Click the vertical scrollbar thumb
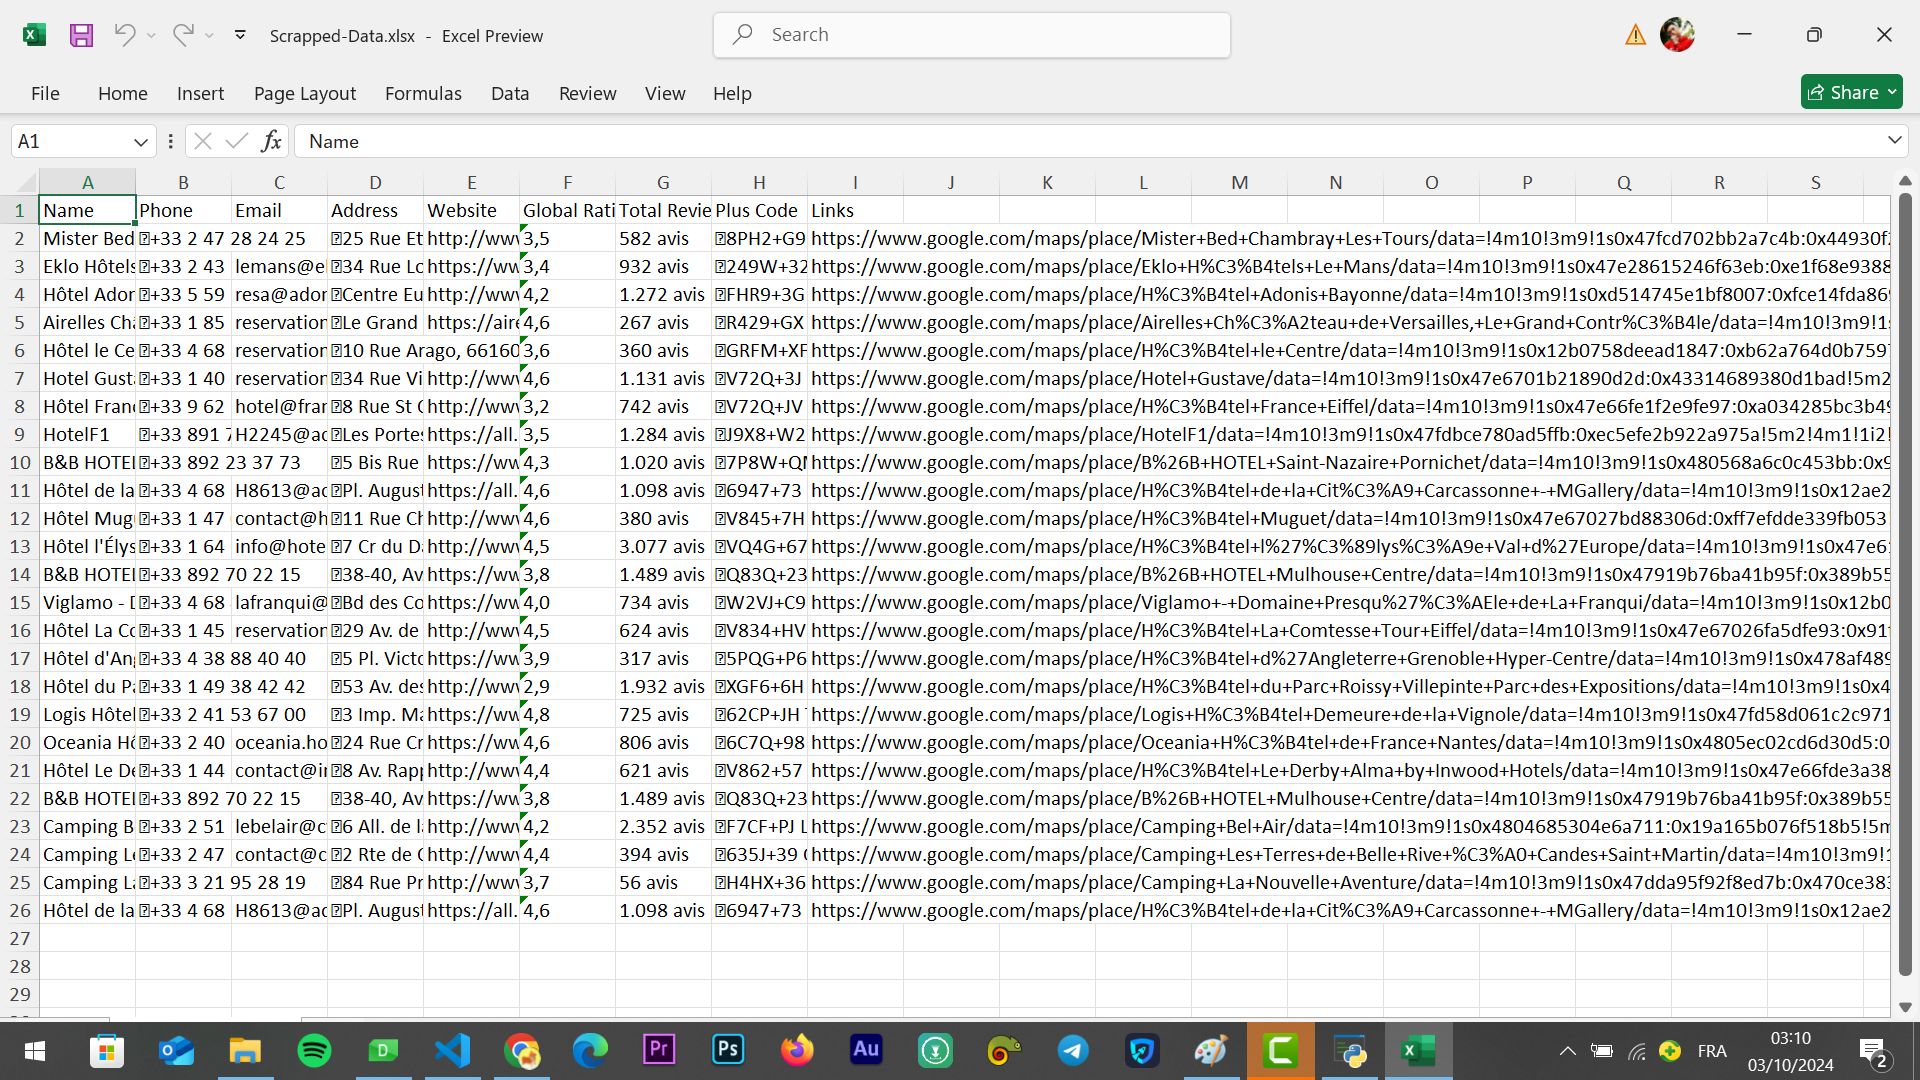1920x1080 pixels. click(x=1904, y=584)
